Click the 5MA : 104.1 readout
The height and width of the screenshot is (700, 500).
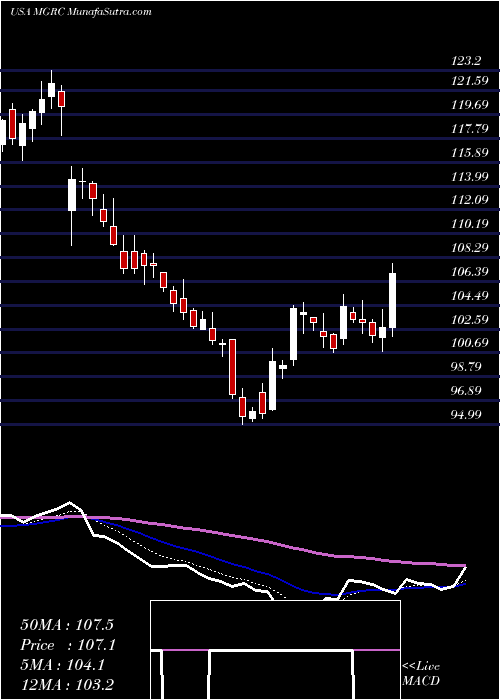[62, 665]
